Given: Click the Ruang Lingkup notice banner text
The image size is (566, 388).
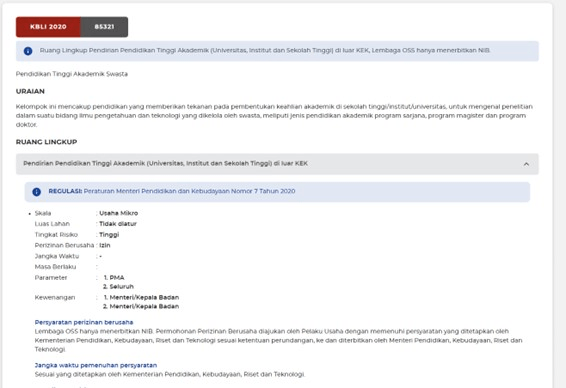Looking at the screenshot, I should 265,51.
